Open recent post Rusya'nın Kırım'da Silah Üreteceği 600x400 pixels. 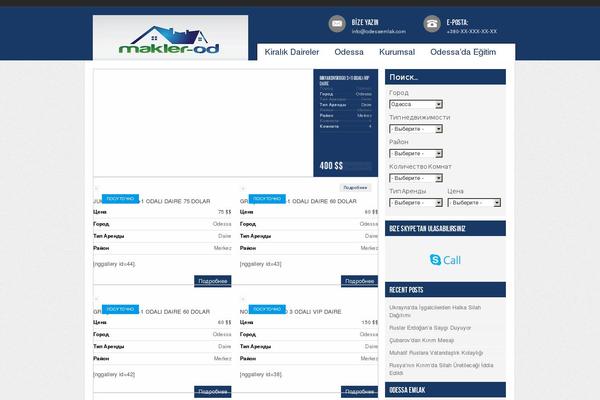click(x=441, y=369)
